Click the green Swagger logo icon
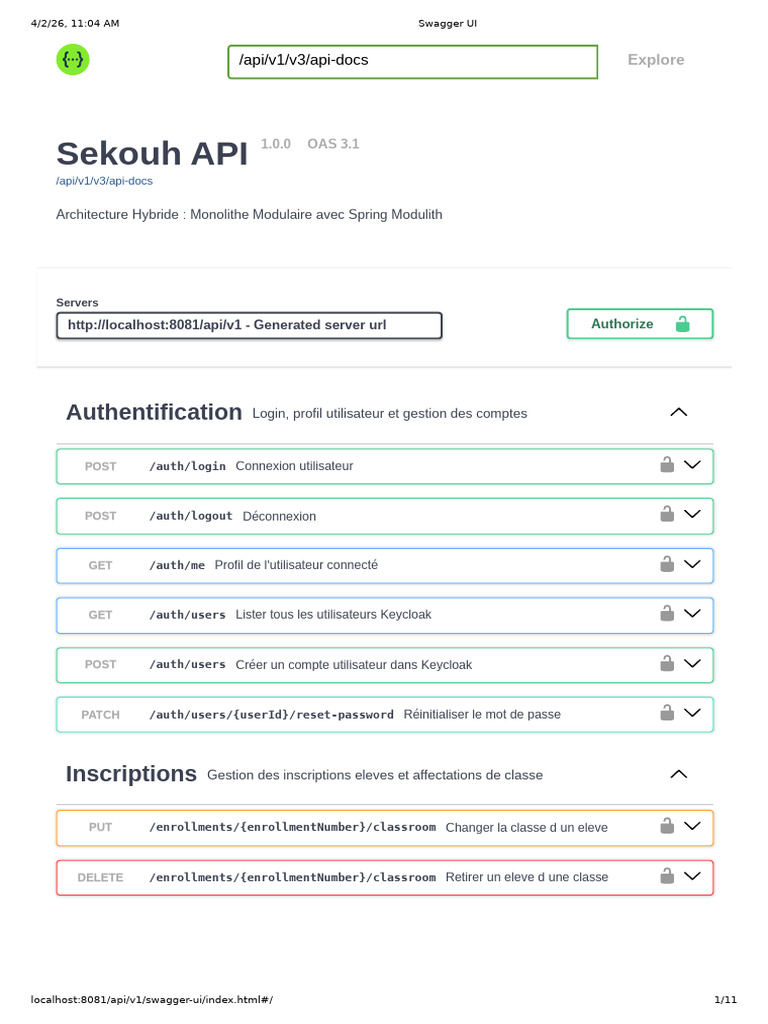This screenshot has width=768, height=1024. coord(72,59)
